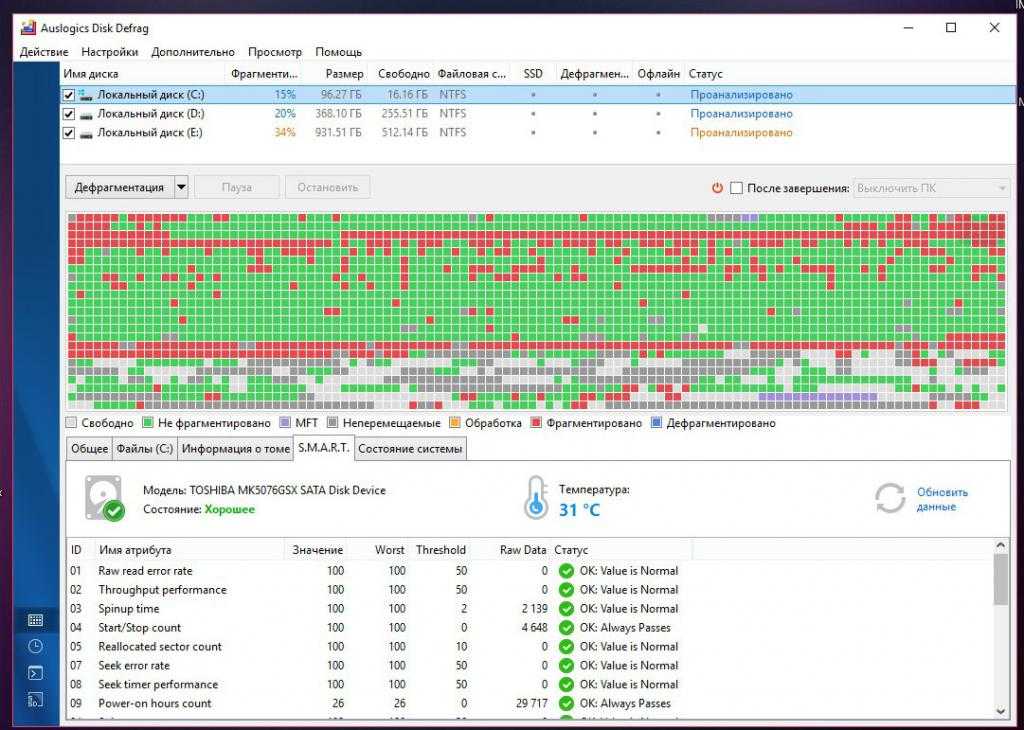
Task: Open the Дополнительно menu
Action: (x=193, y=52)
